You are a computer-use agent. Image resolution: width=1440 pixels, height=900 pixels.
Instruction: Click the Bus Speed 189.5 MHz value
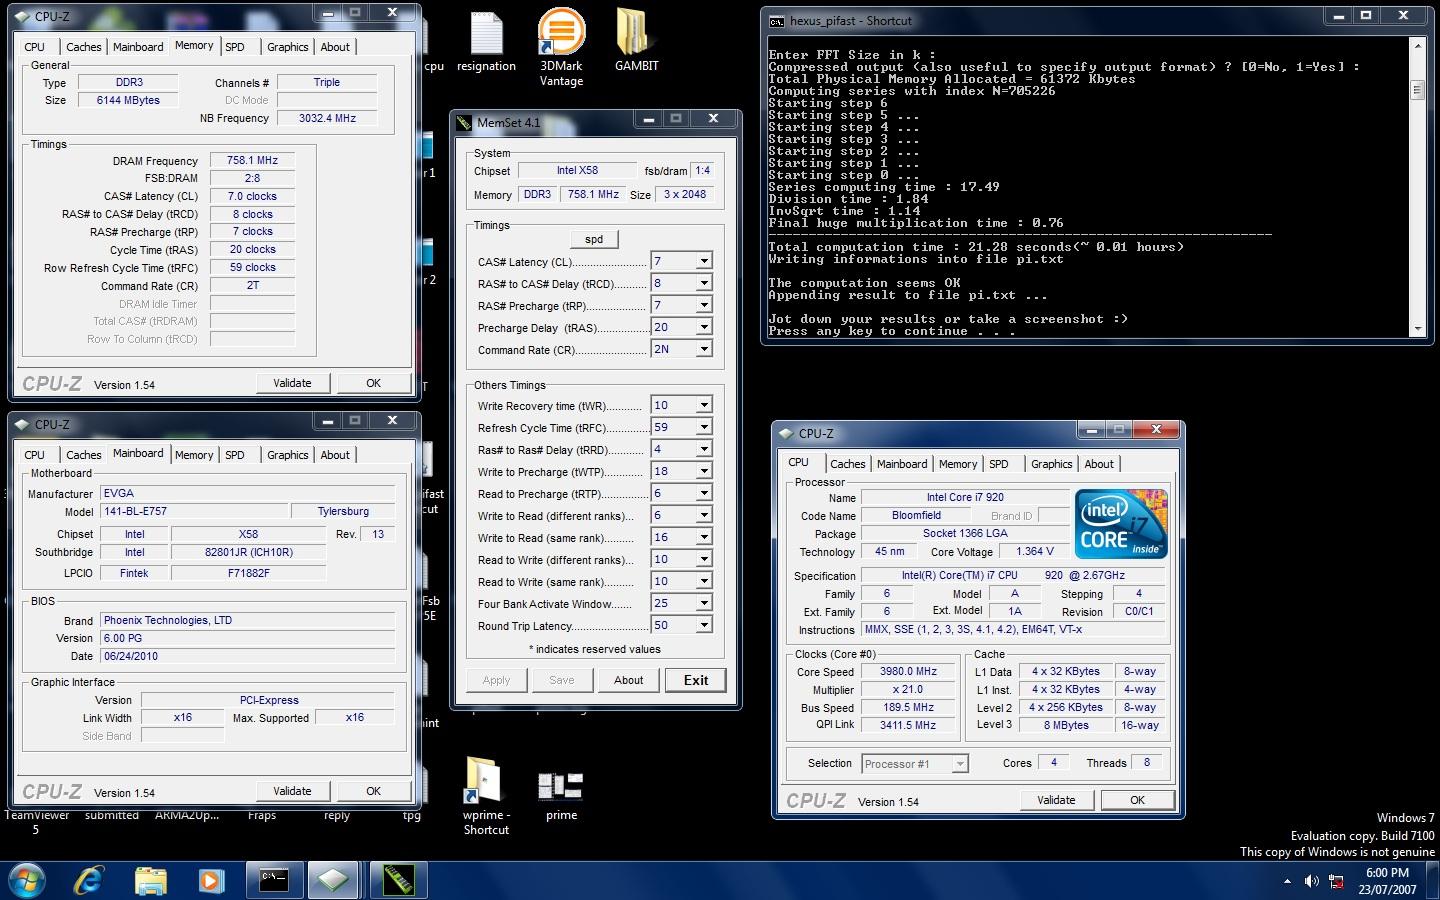pos(908,707)
